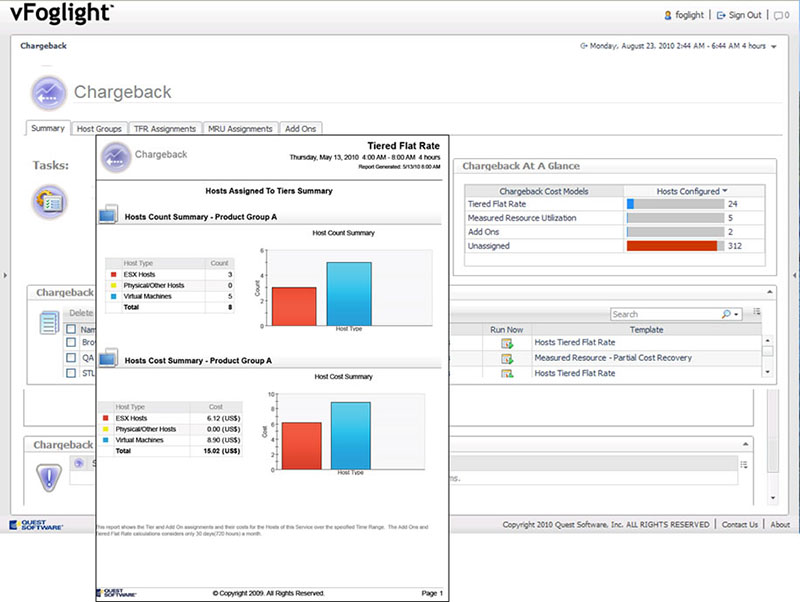The height and width of the screenshot is (602, 800).
Task: Open the Chargeback reports list icon
Action: coord(49,322)
